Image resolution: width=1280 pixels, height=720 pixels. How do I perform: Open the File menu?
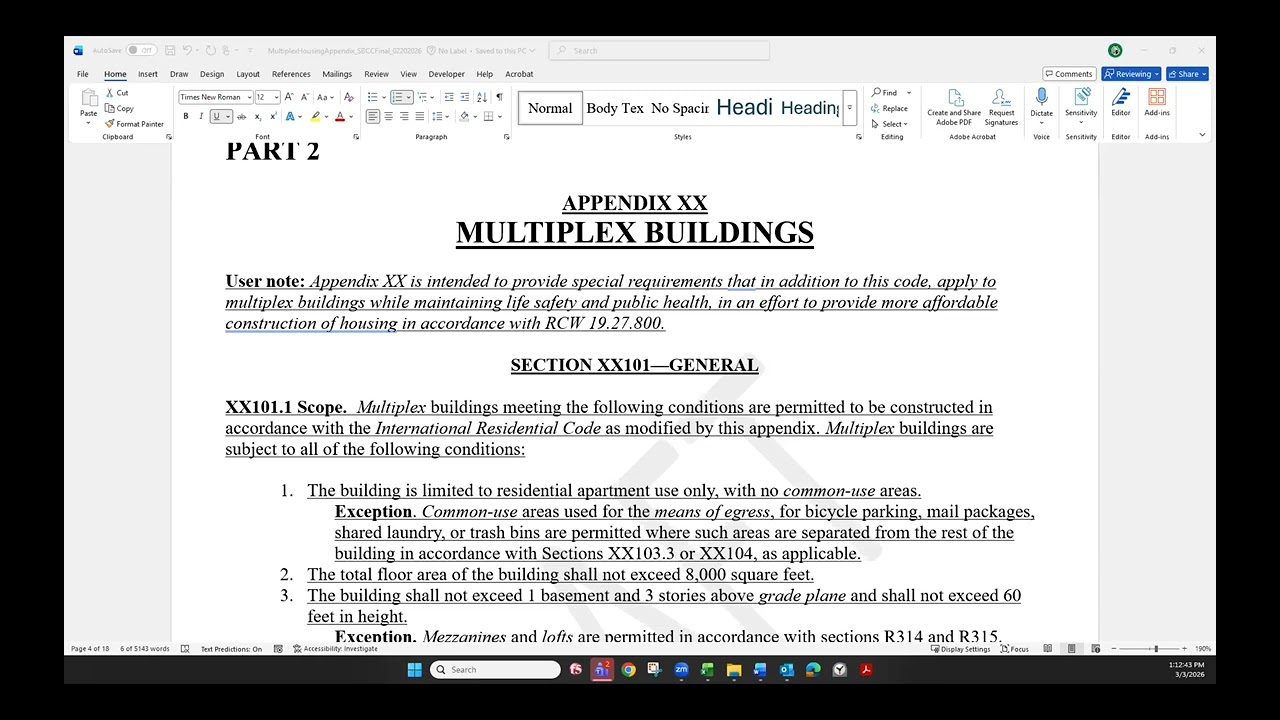click(x=83, y=74)
